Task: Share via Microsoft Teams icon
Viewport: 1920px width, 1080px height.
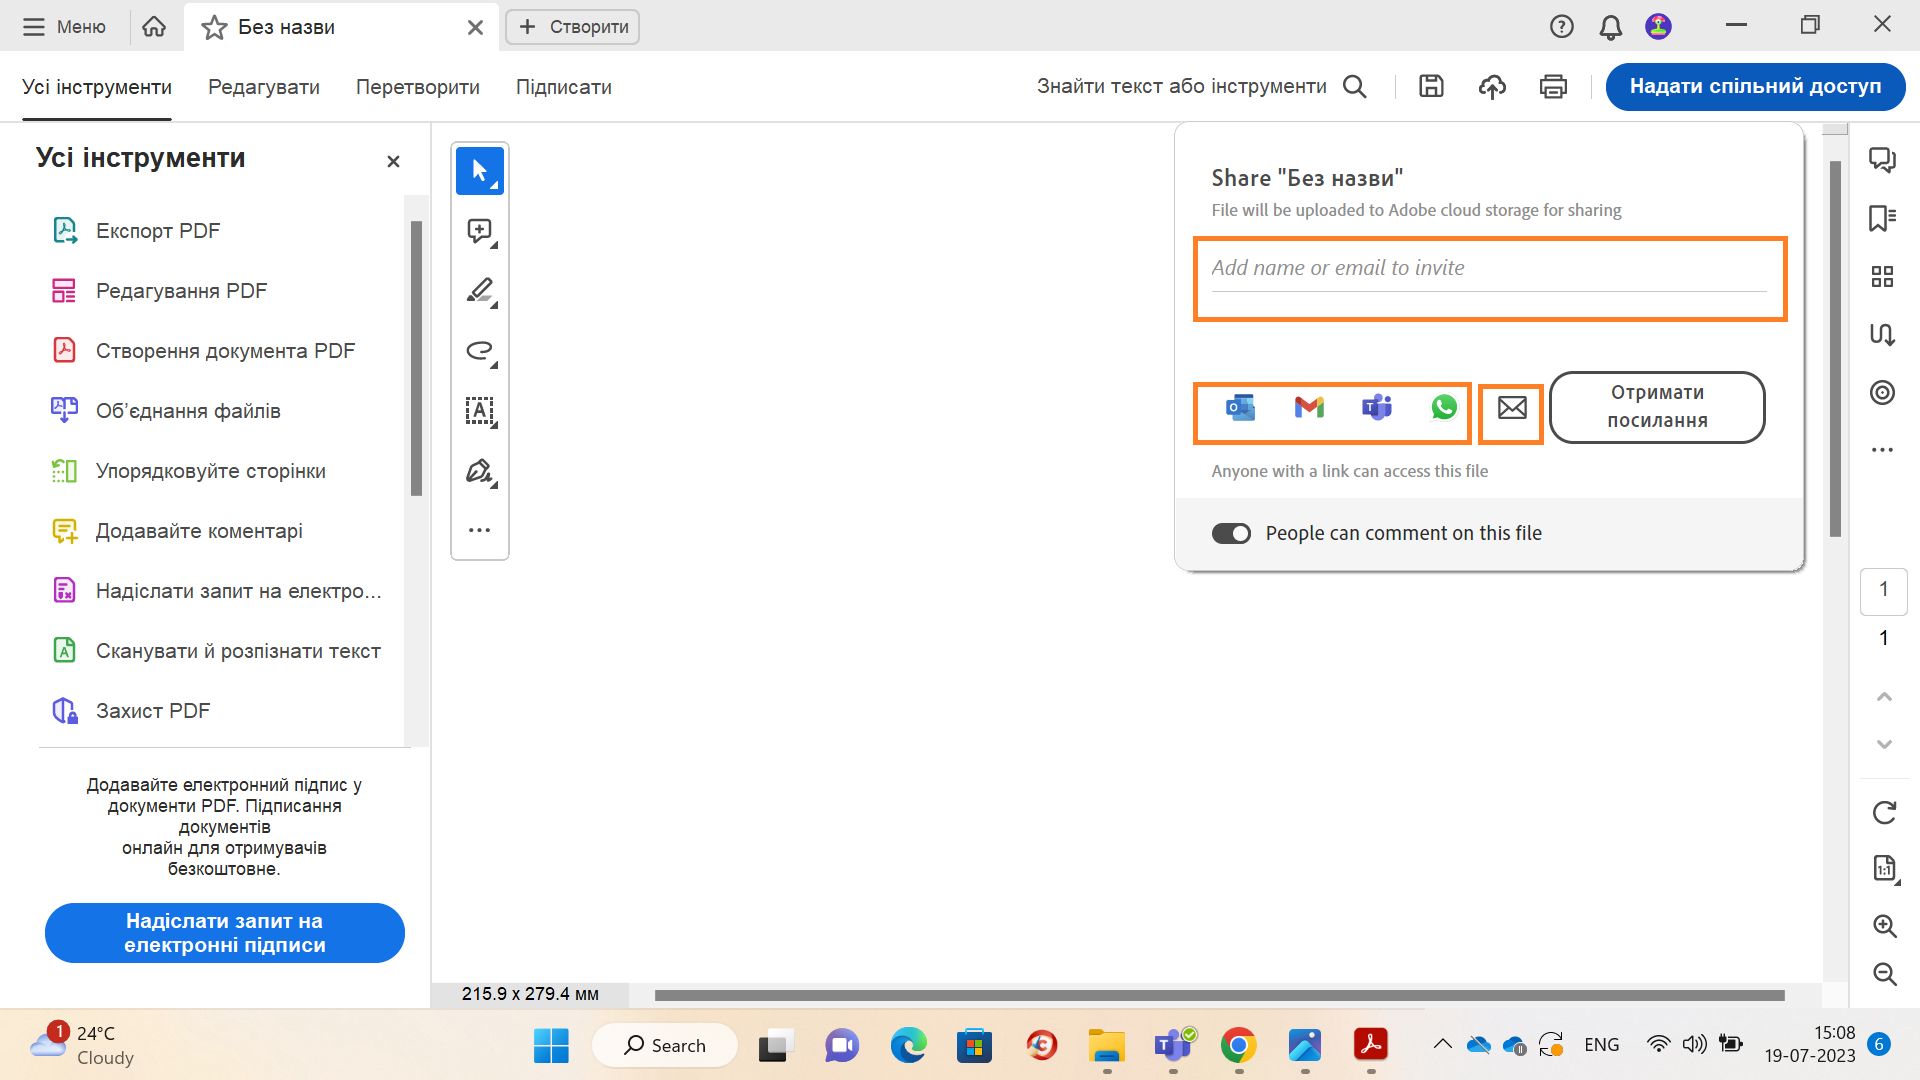Action: pos(1377,407)
